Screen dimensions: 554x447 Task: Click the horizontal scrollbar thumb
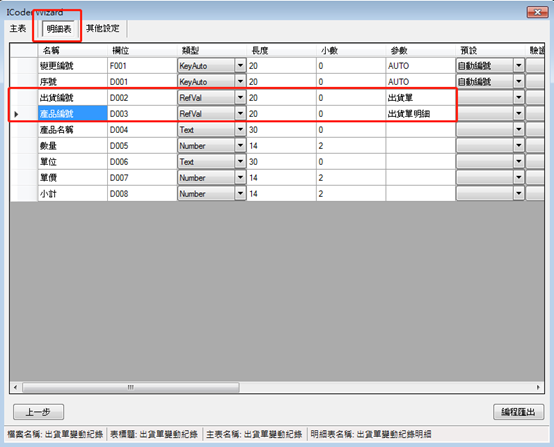131,387
